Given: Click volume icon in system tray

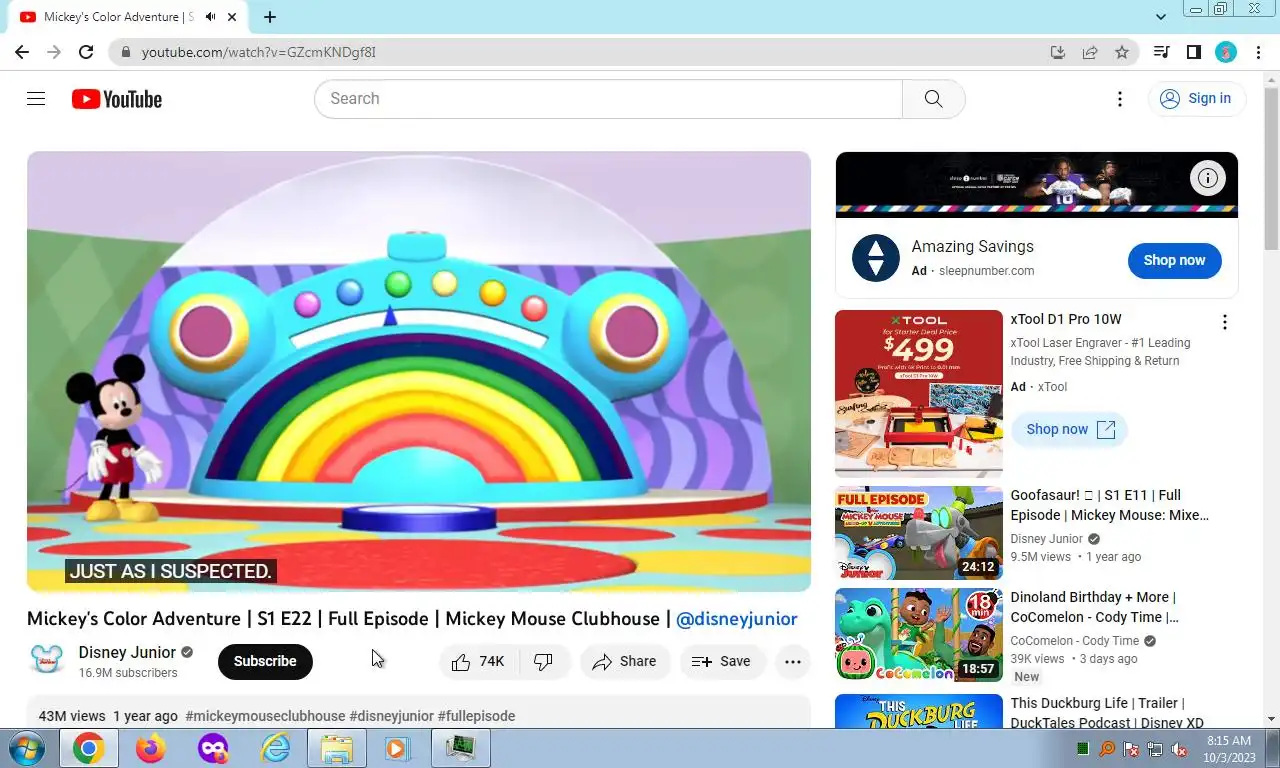Looking at the screenshot, I should coord(1179,749).
